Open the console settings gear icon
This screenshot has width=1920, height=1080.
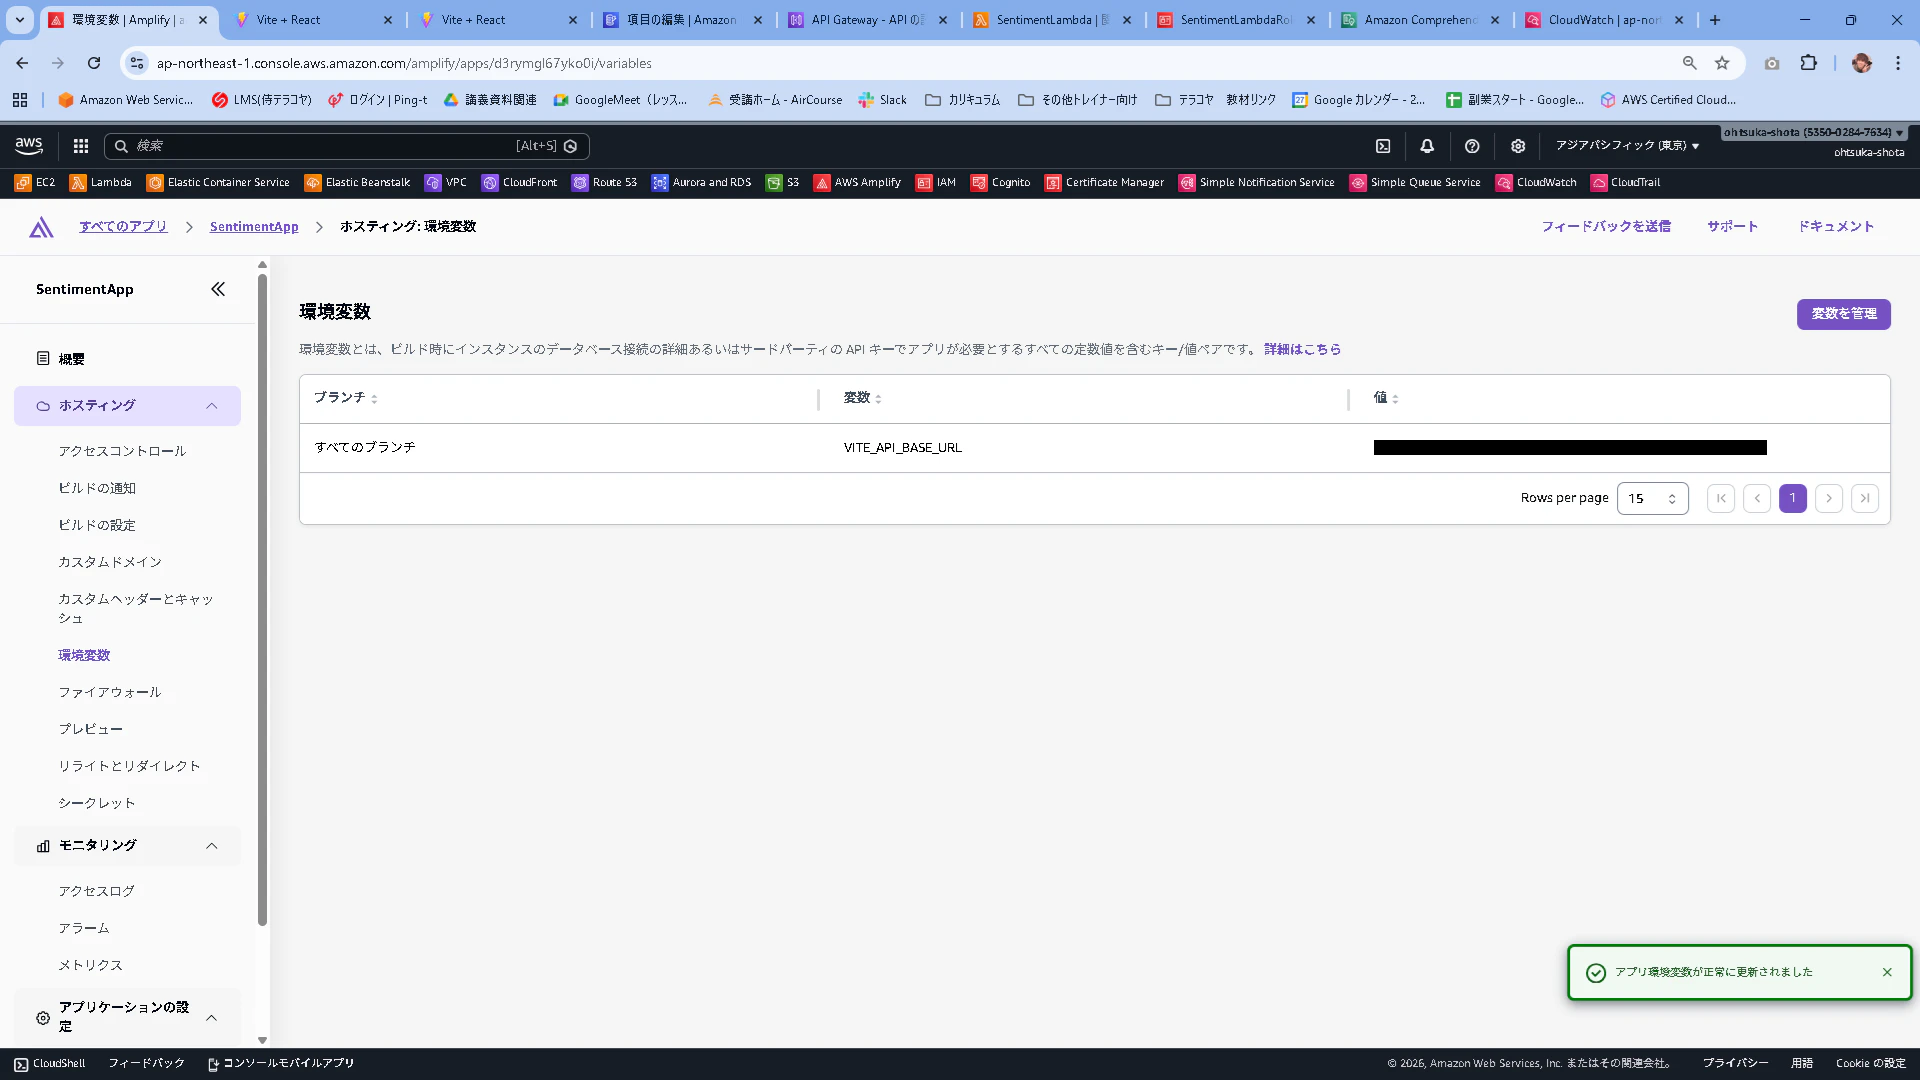pos(1518,146)
